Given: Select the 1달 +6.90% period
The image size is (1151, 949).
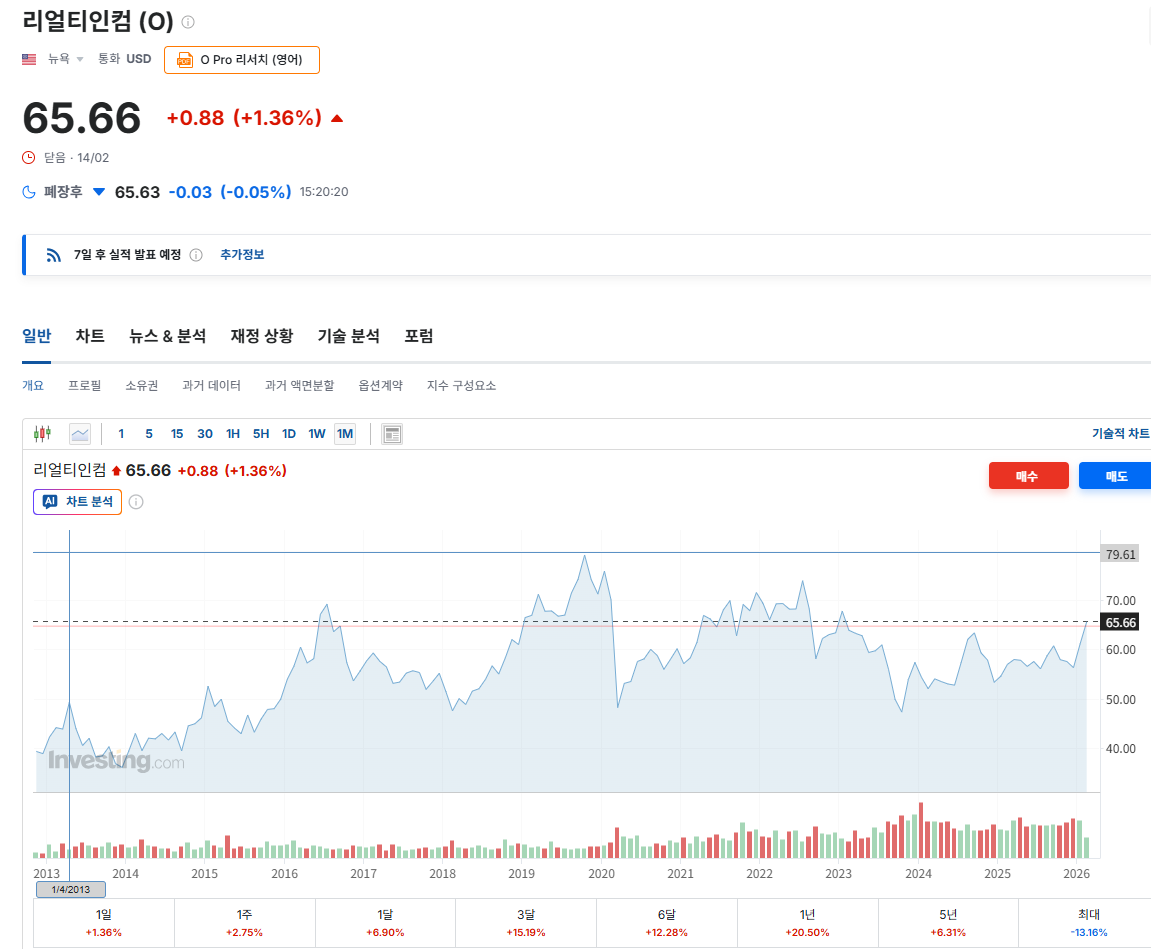Looking at the screenshot, I should coord(385,923).
